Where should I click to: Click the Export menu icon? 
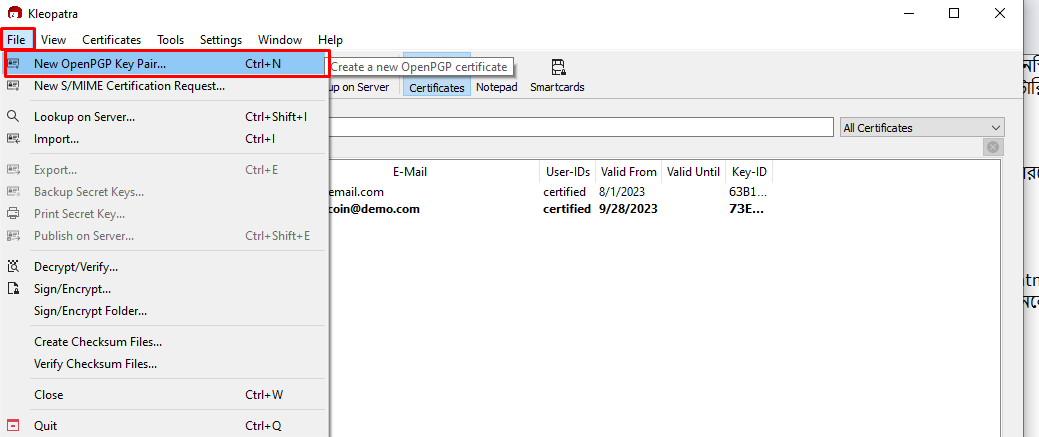(13, 170)
